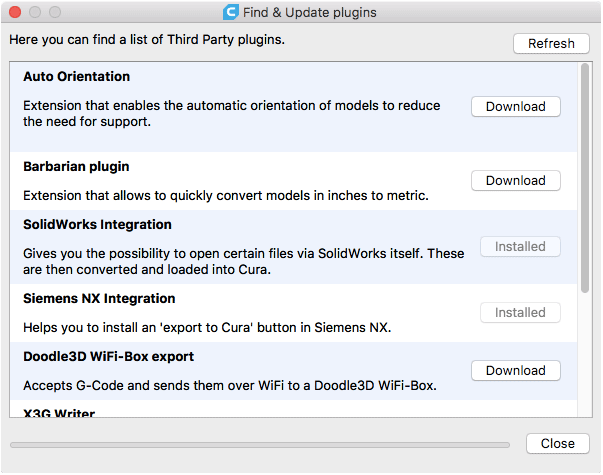Select the Siemens NX Integration entry title
Image resolution: width=603 pixels, height=475 pixels.
[99, 299]
